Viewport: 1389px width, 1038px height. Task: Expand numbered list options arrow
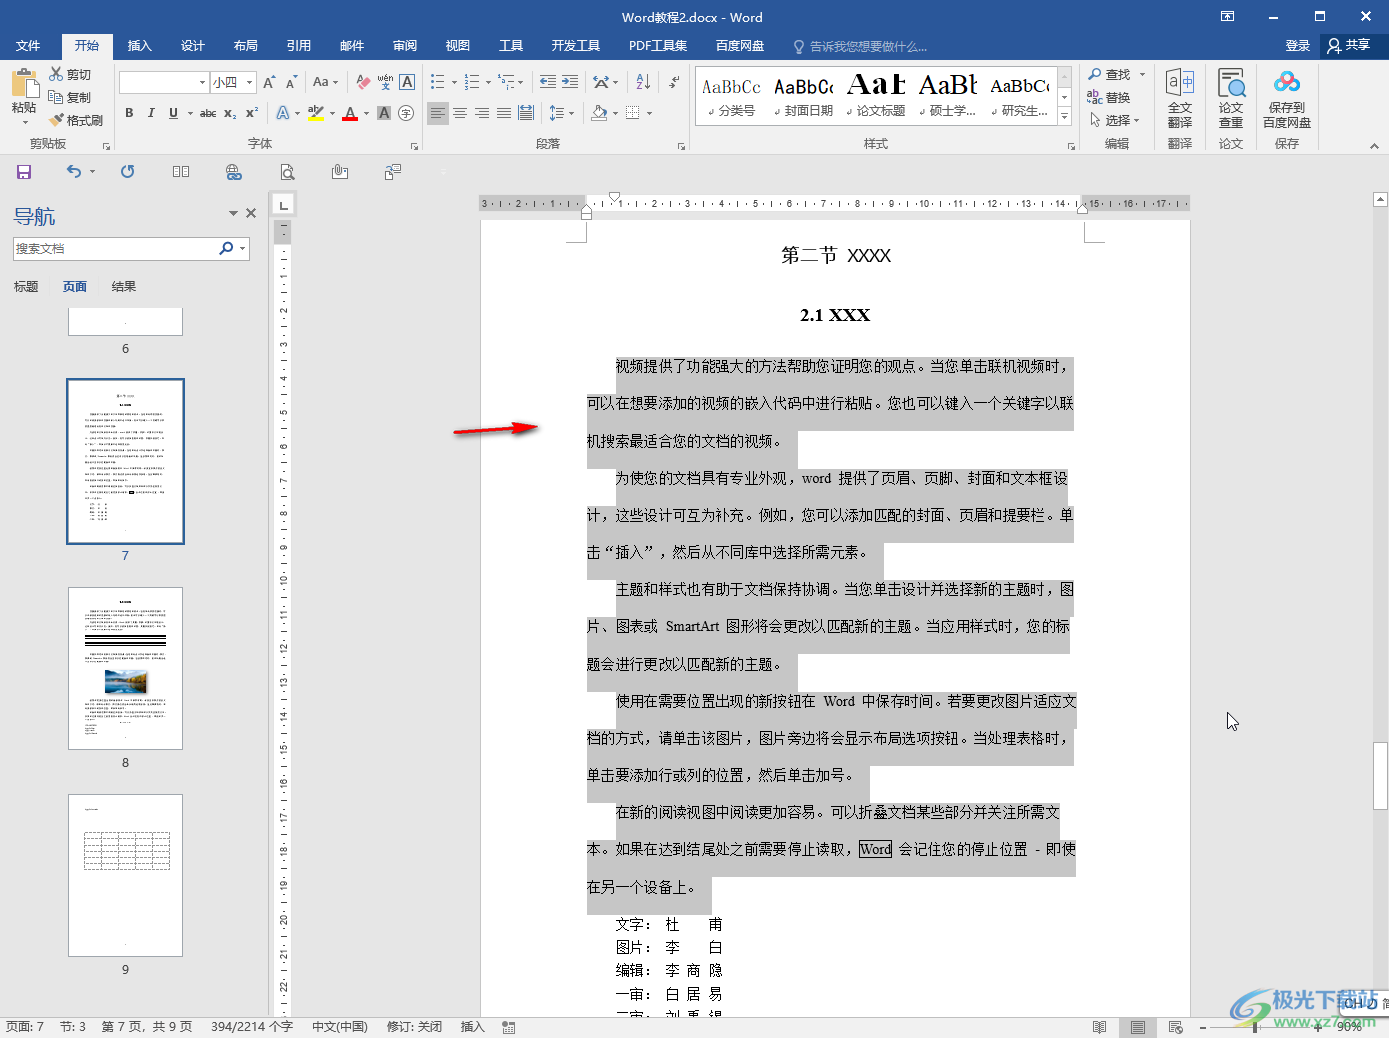(x=488, y=83)
